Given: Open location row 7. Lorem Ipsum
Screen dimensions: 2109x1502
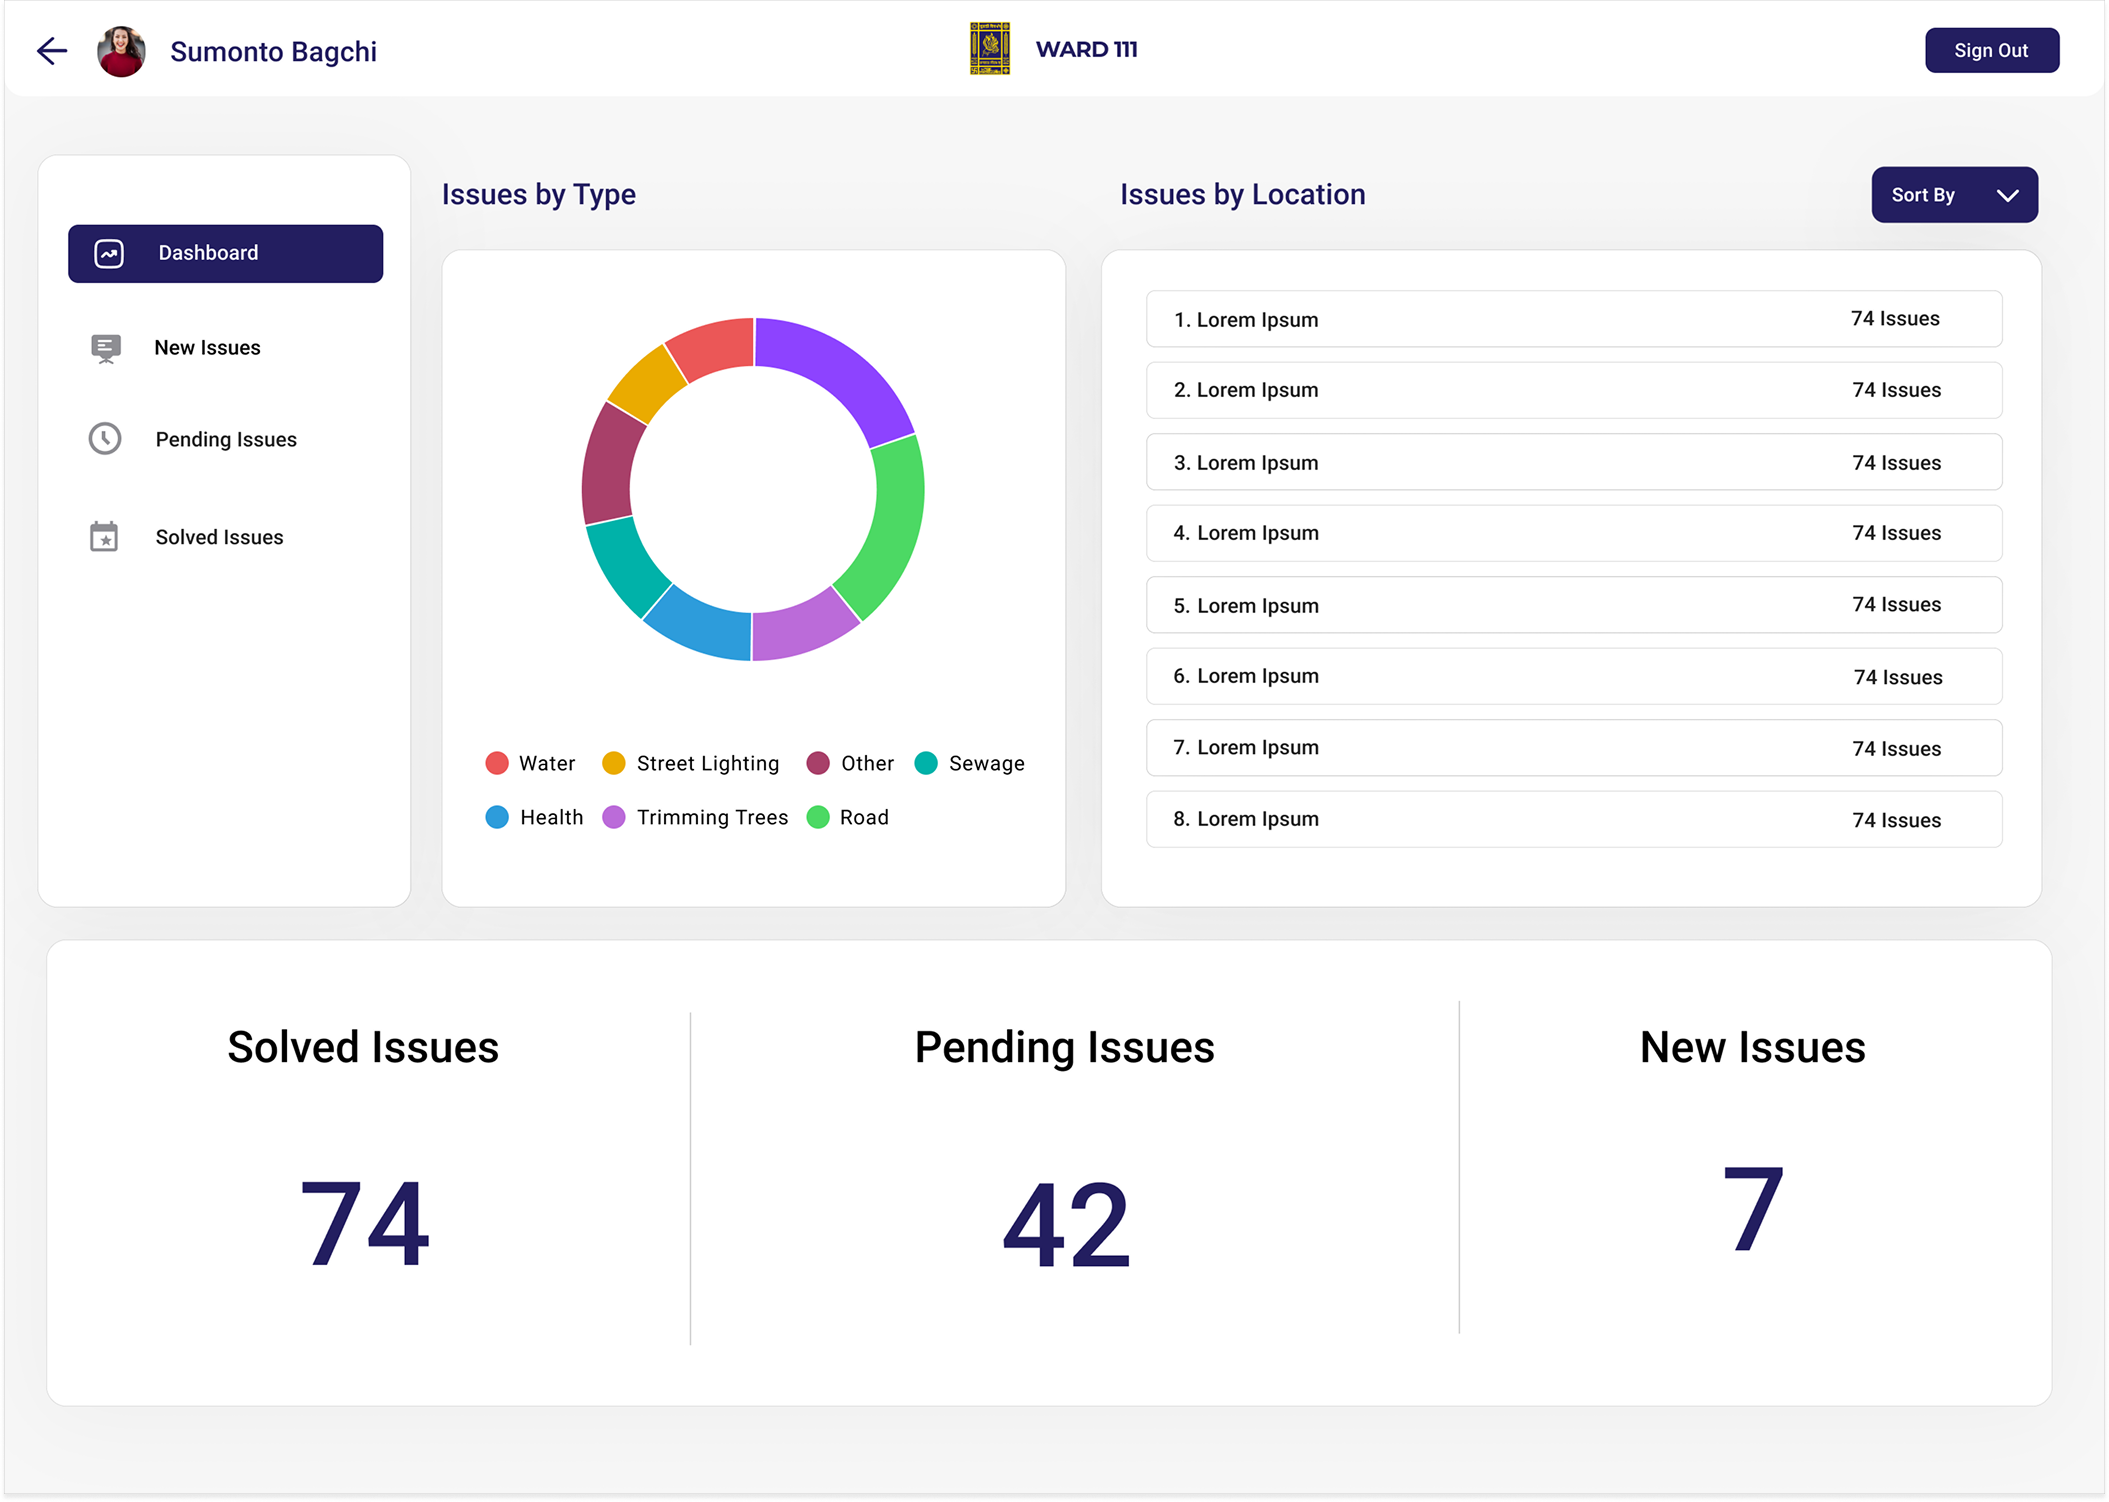Looking at the screenshot, I should click(x=1573, y=748).
